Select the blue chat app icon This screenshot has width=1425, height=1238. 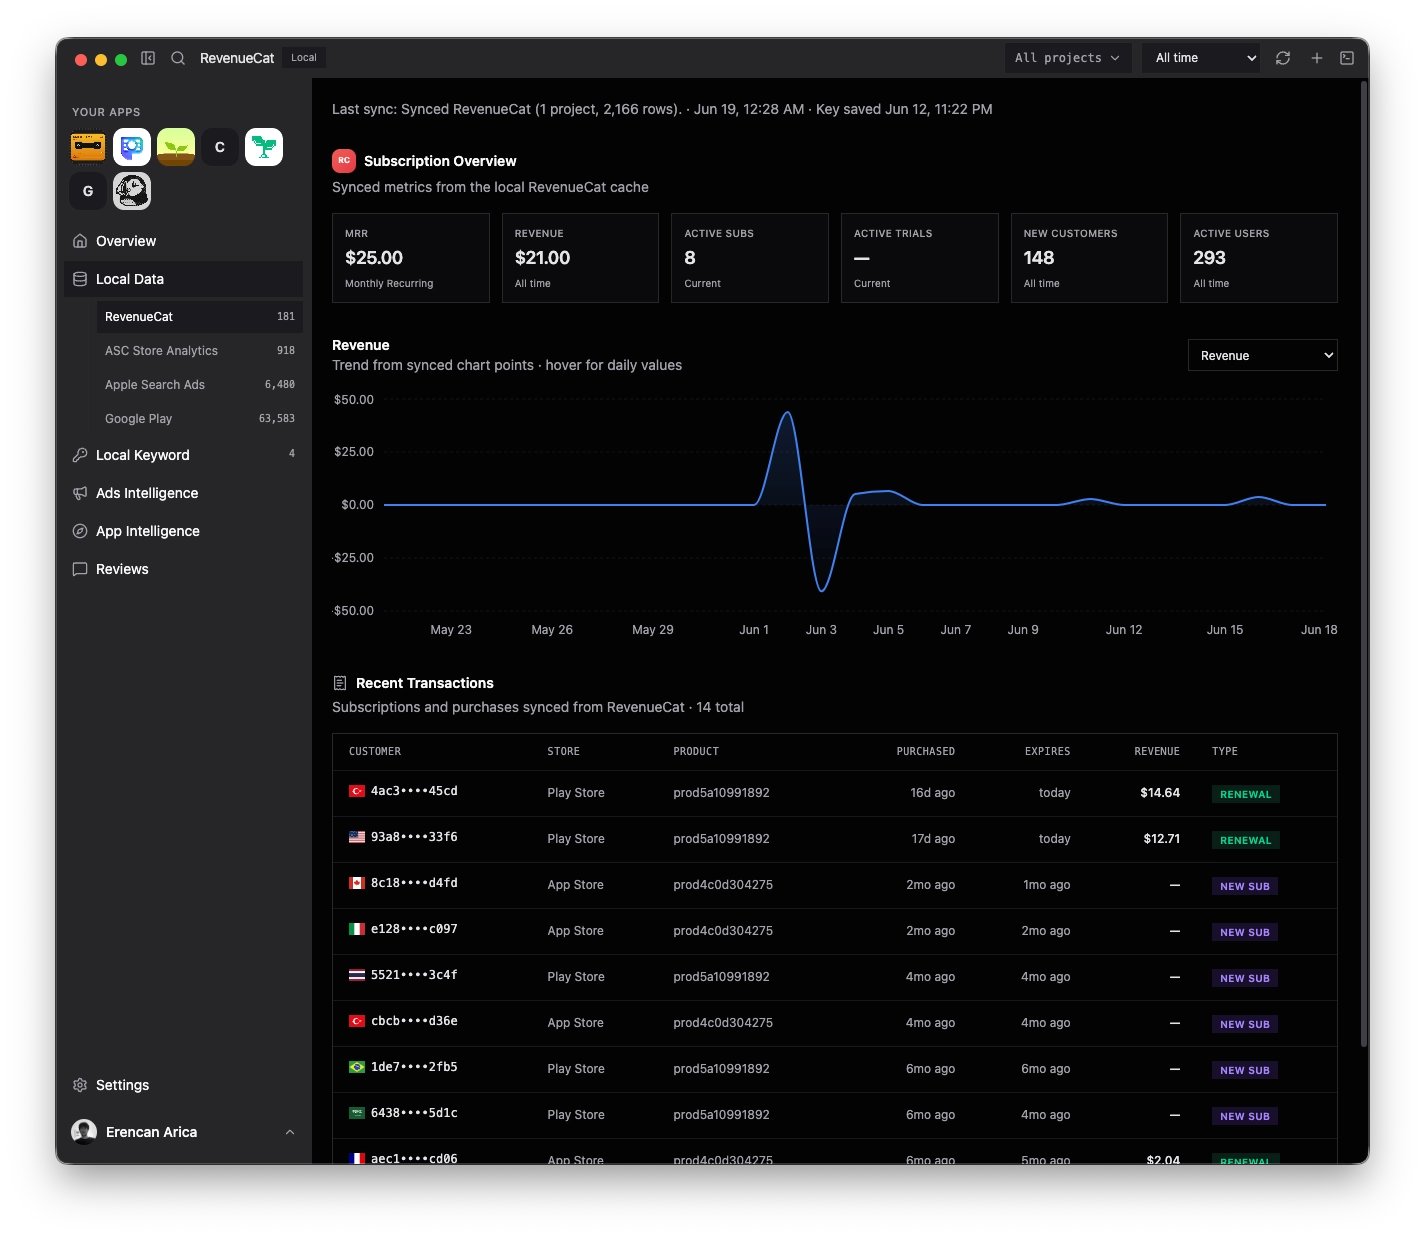click(x=132, y=147)
